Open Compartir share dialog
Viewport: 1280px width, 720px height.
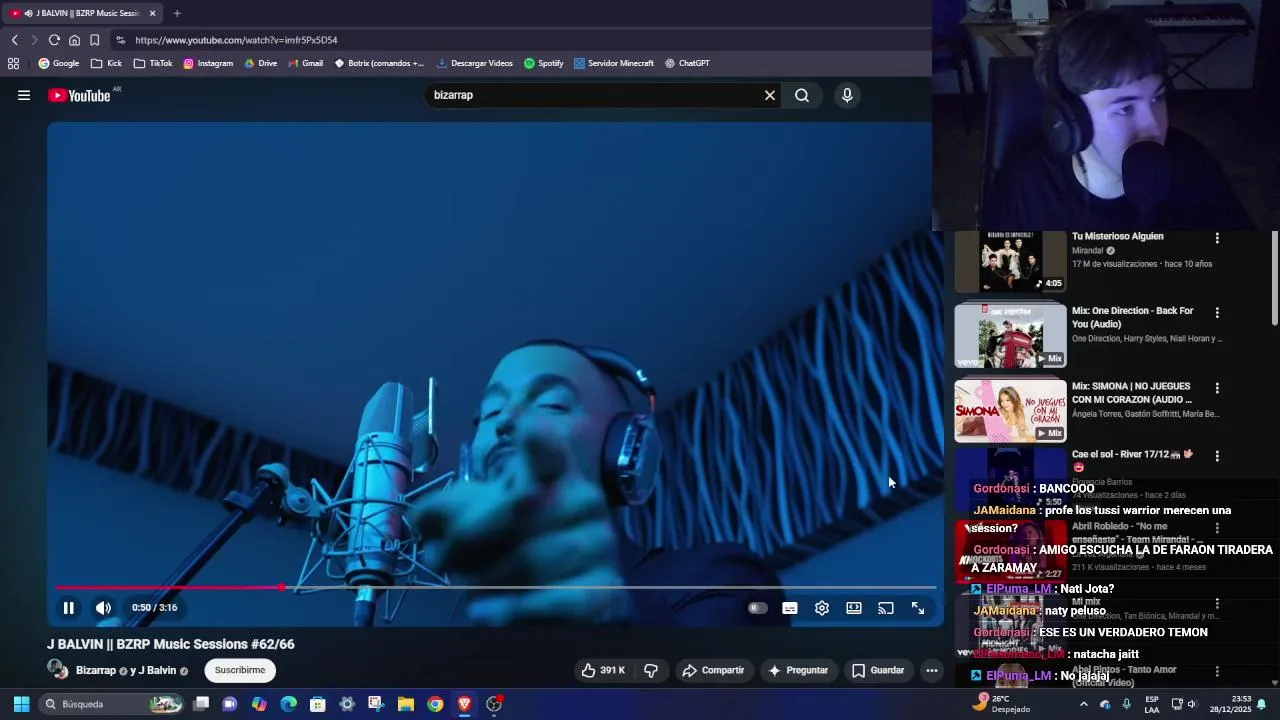click(713, 670)
